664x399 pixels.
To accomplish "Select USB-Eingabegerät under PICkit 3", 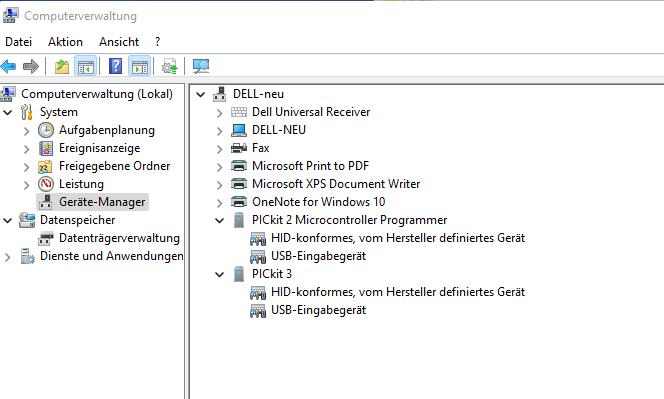I will 318,310.
